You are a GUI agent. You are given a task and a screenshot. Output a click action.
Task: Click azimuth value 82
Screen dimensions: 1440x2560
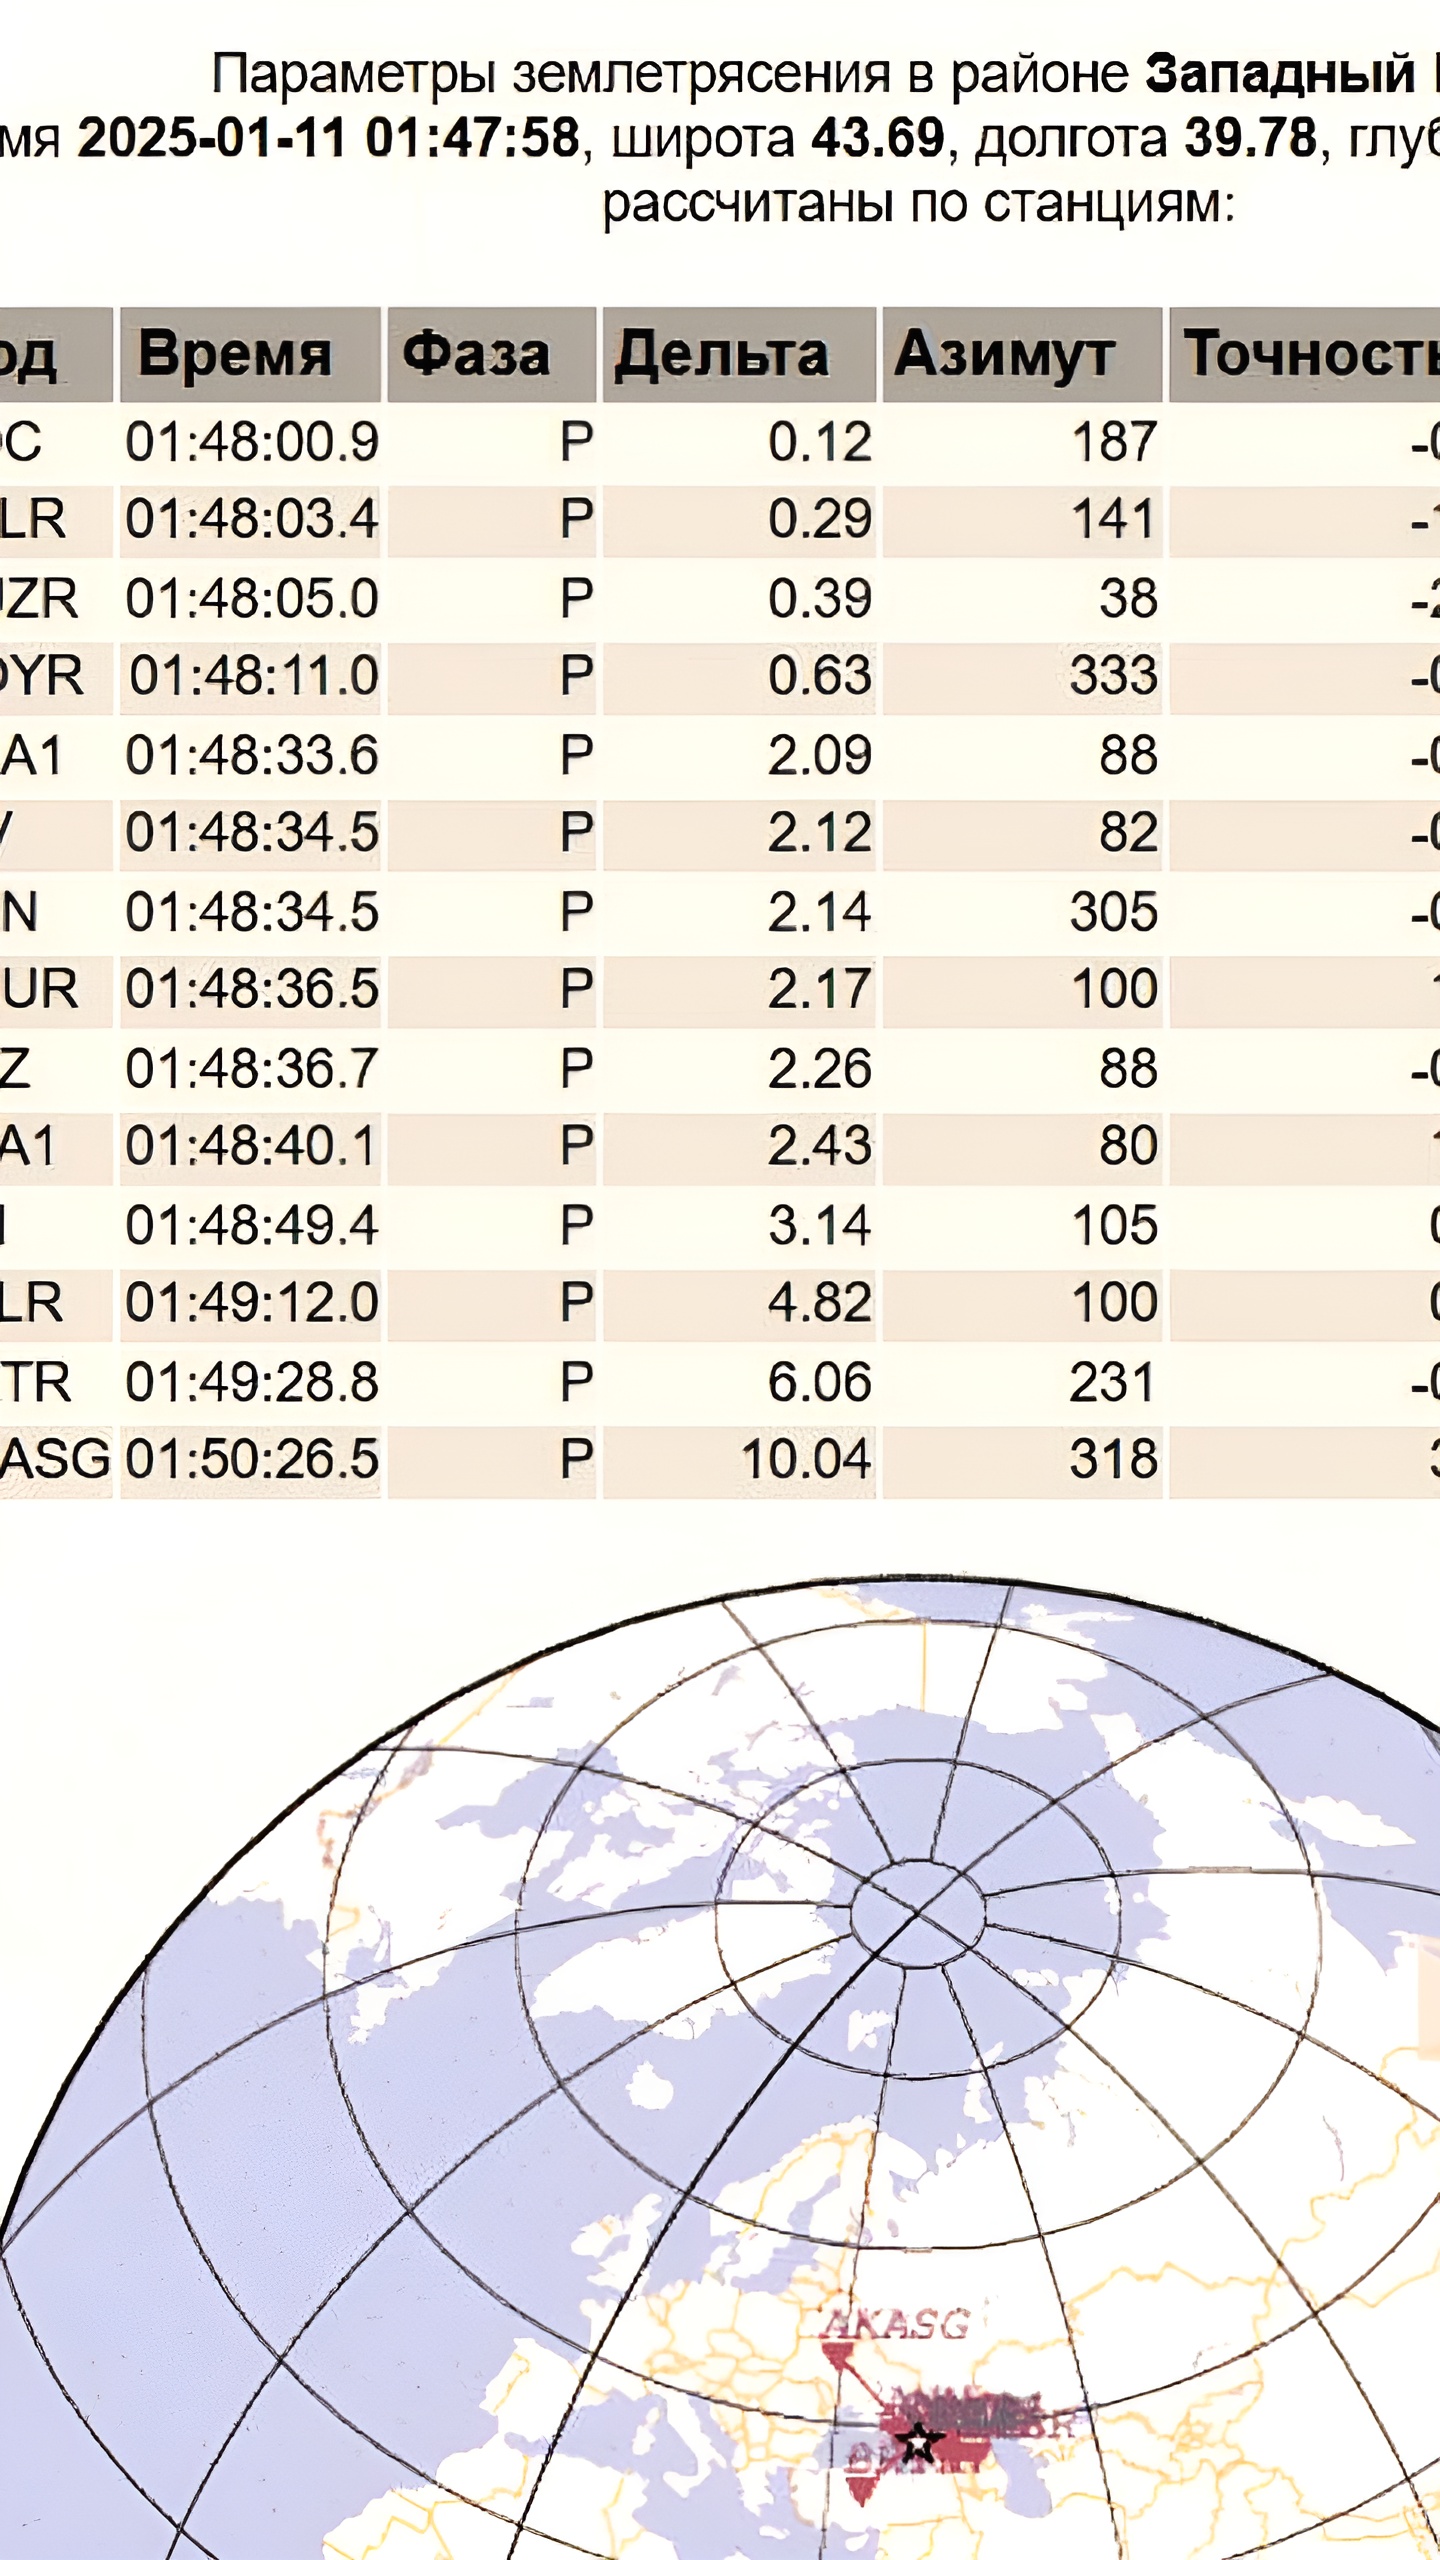1129,832
